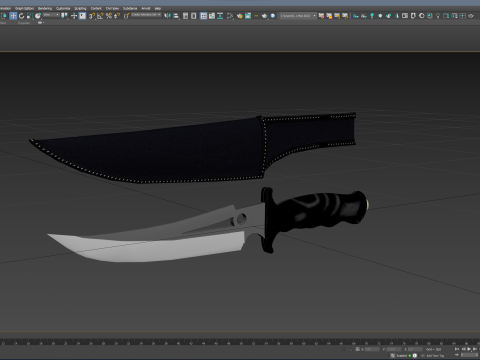The width and height of the screenshot is (480, 360).
Task: Toggle the Angle Snap icon
Action: coord(100,16)
